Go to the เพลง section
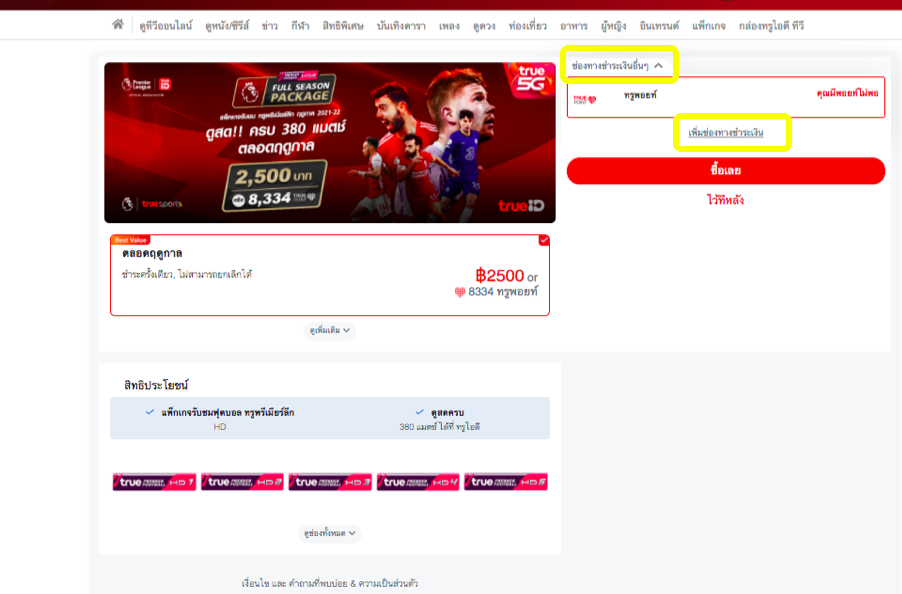The width and height of the screenshot is (902, 594). 449,26
